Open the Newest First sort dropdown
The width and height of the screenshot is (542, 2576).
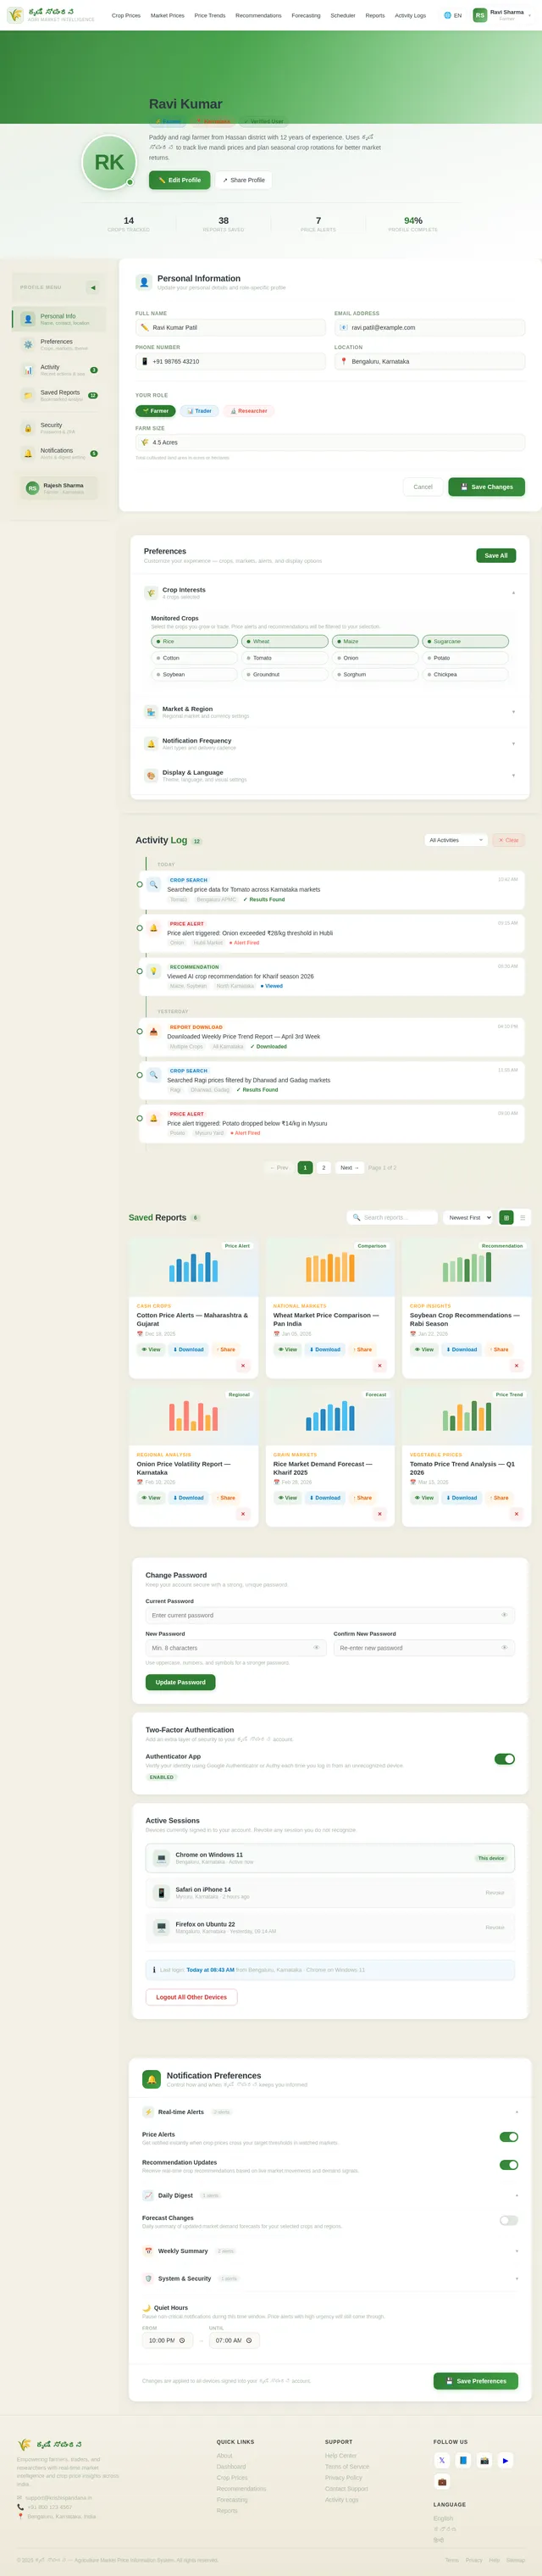(469, 1217)
